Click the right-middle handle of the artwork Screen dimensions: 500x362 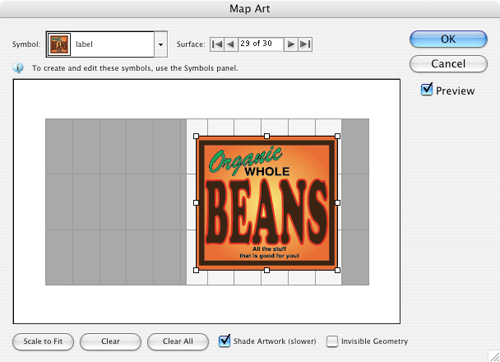pyautogui.click(x=337, y=203)
